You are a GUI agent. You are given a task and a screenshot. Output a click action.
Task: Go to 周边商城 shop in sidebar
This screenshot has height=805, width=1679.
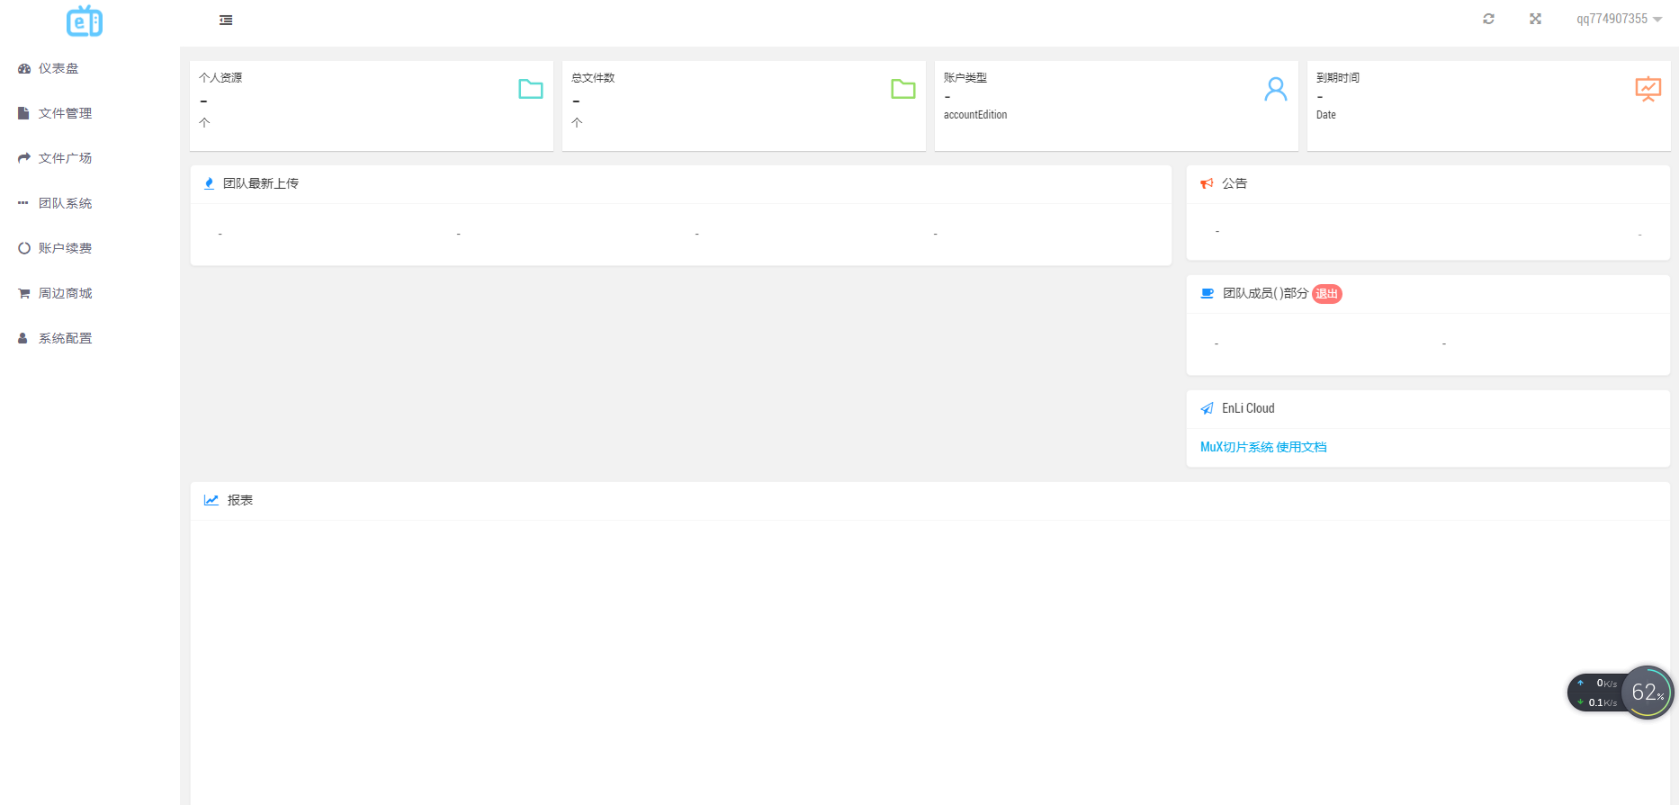(x=64, y=294)
